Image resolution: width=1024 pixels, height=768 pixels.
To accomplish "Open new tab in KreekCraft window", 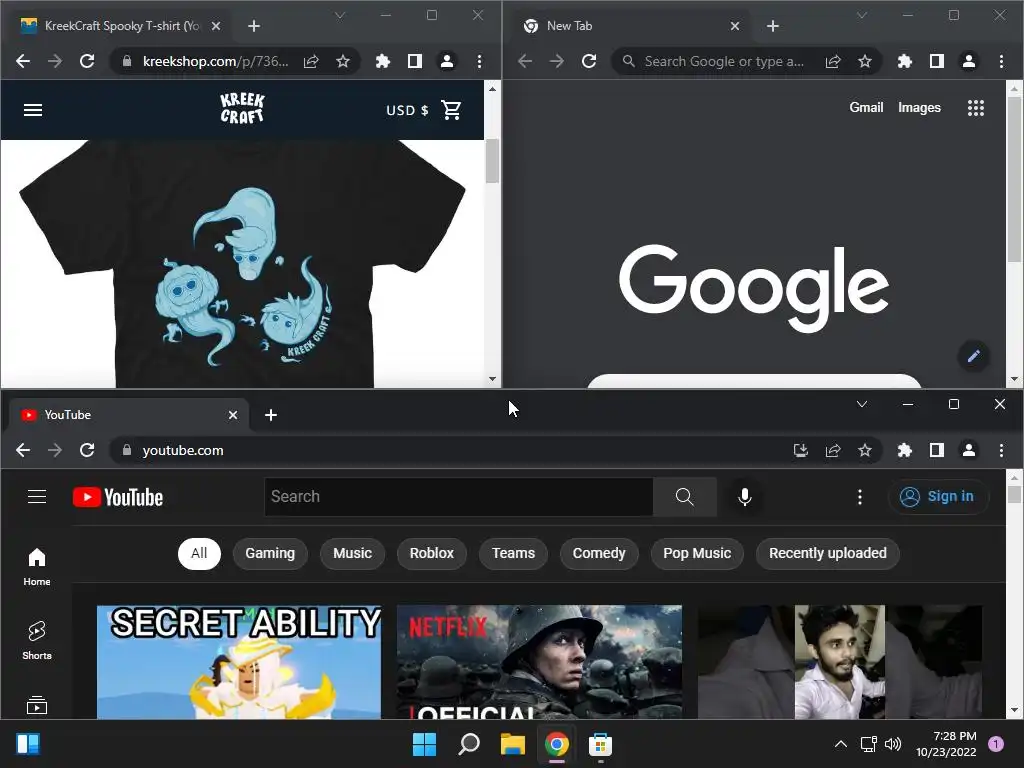I will [x=254, y=26].
